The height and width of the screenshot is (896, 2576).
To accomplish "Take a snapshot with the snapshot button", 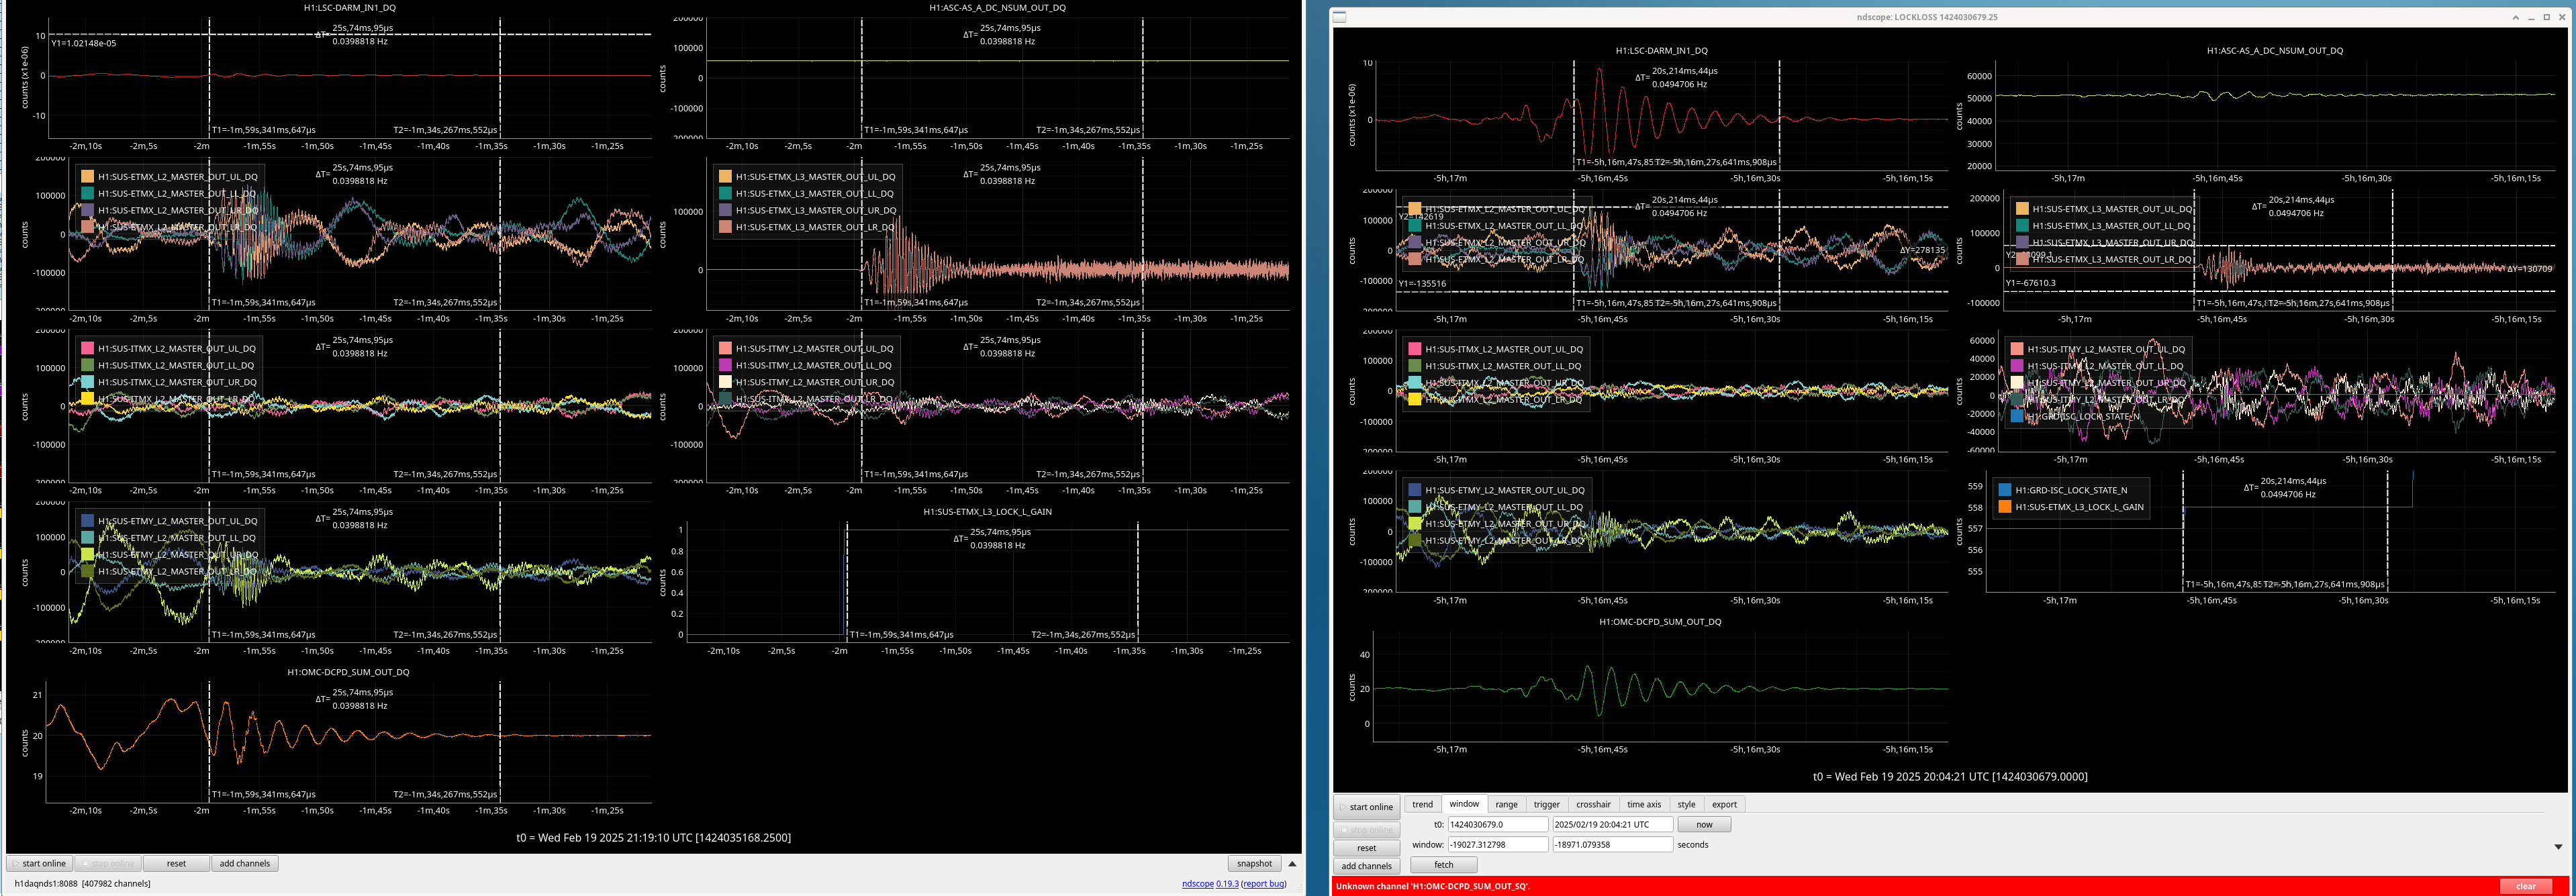I will pyautogui.click(x=1254, y=864).
